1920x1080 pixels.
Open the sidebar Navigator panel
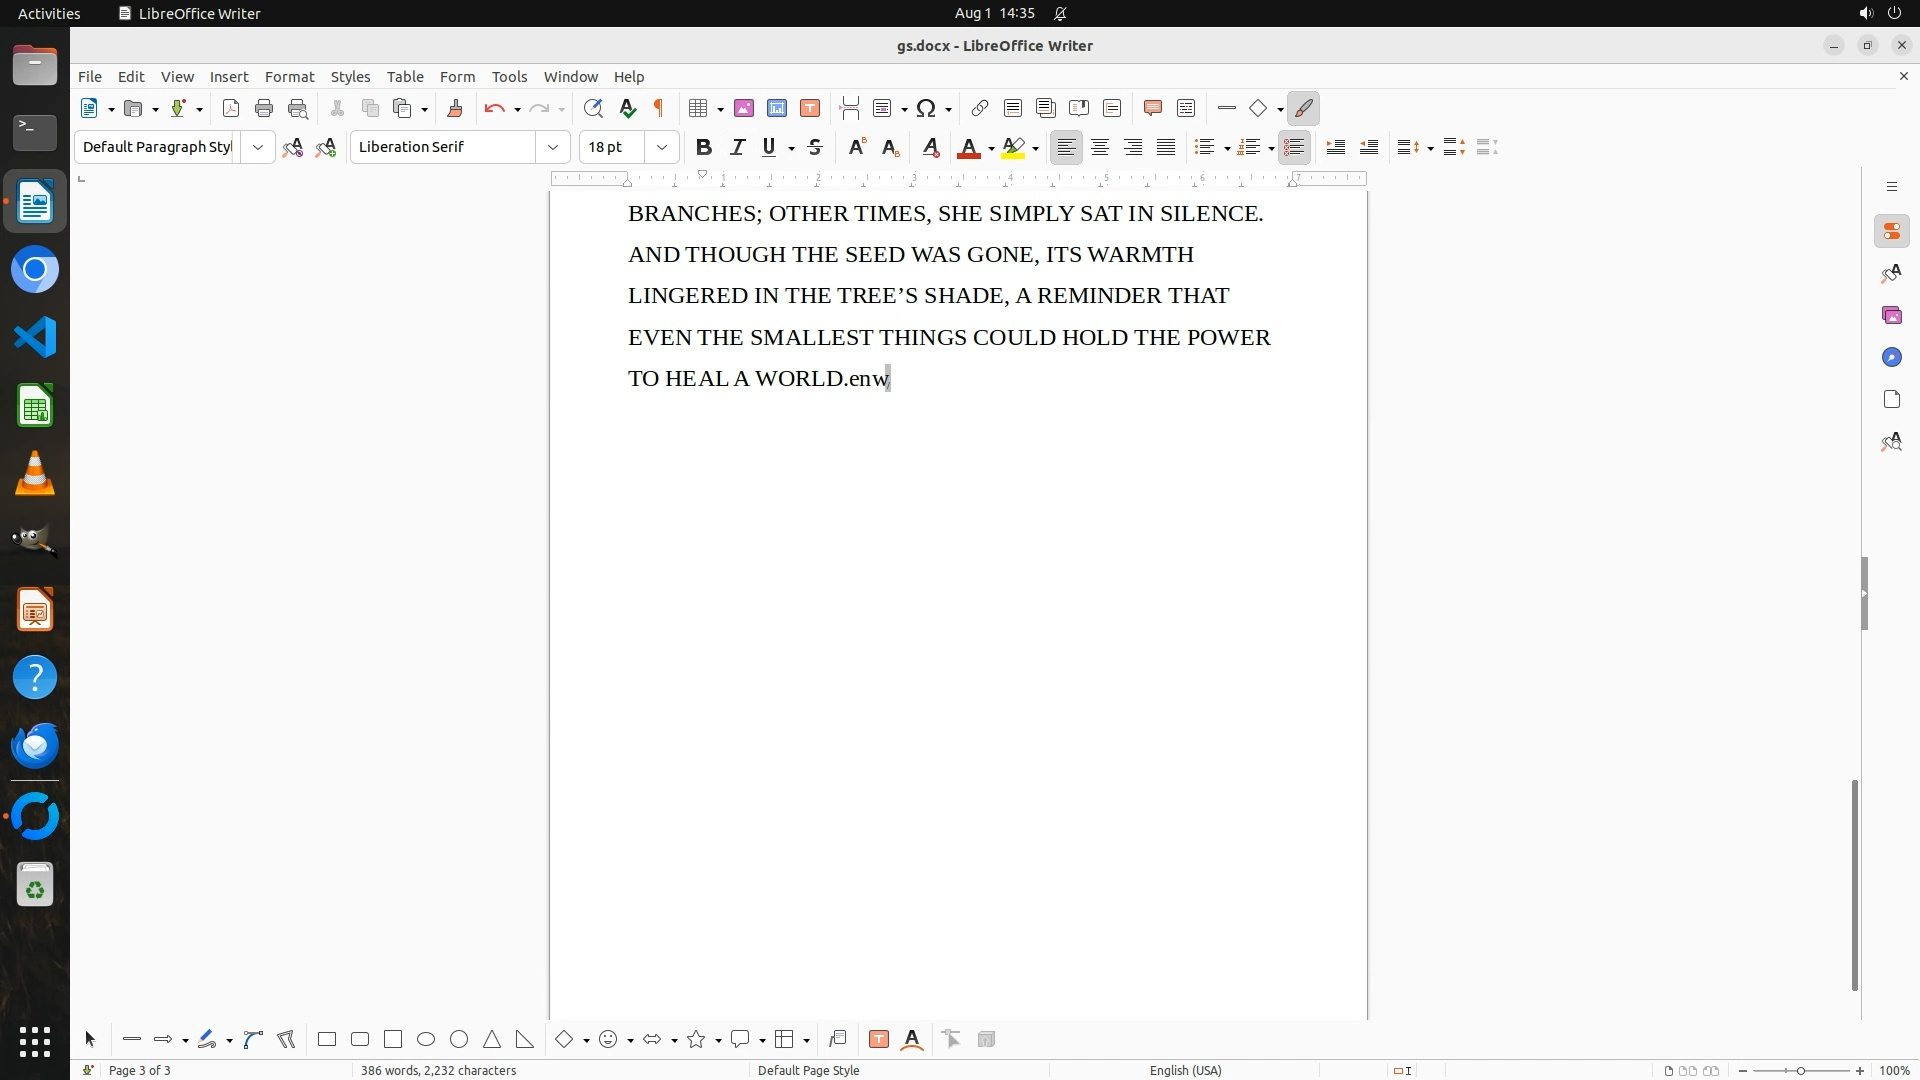[1891, 357]
